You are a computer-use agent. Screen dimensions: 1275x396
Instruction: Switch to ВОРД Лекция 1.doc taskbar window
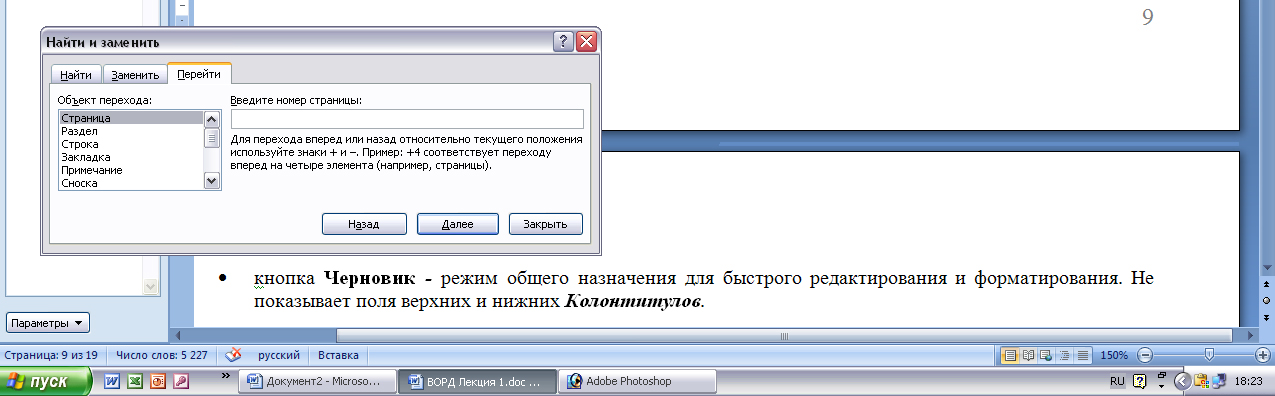tap(476, 381)
